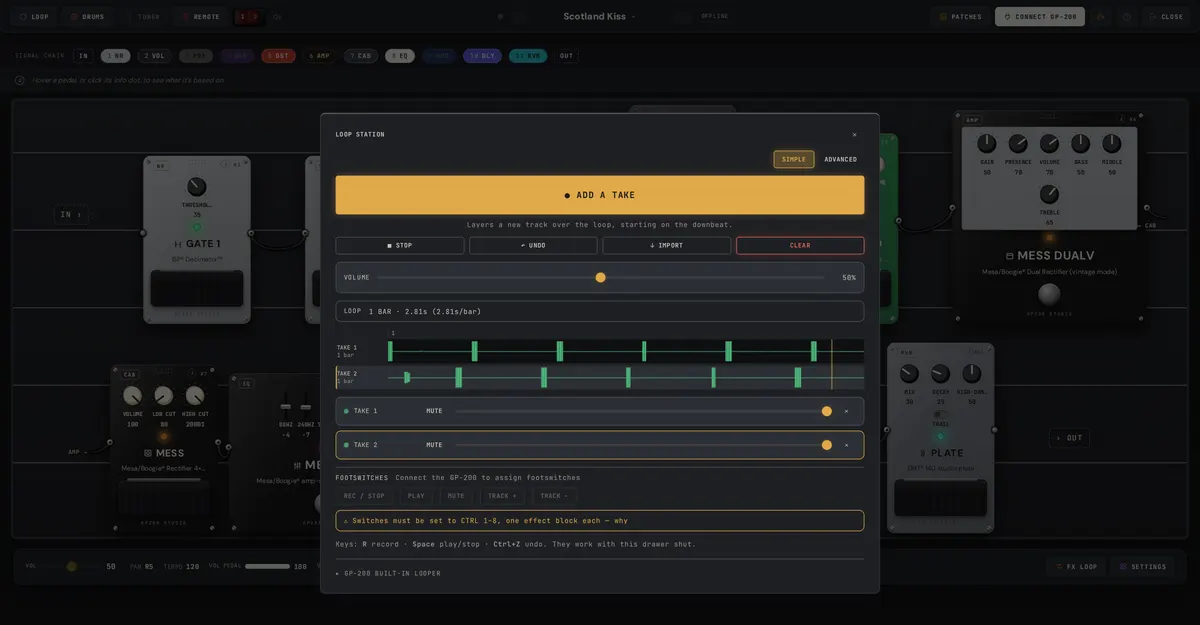
Task: Stomp the PLATE reverb pedal footswitch
Action: point(940,498)
